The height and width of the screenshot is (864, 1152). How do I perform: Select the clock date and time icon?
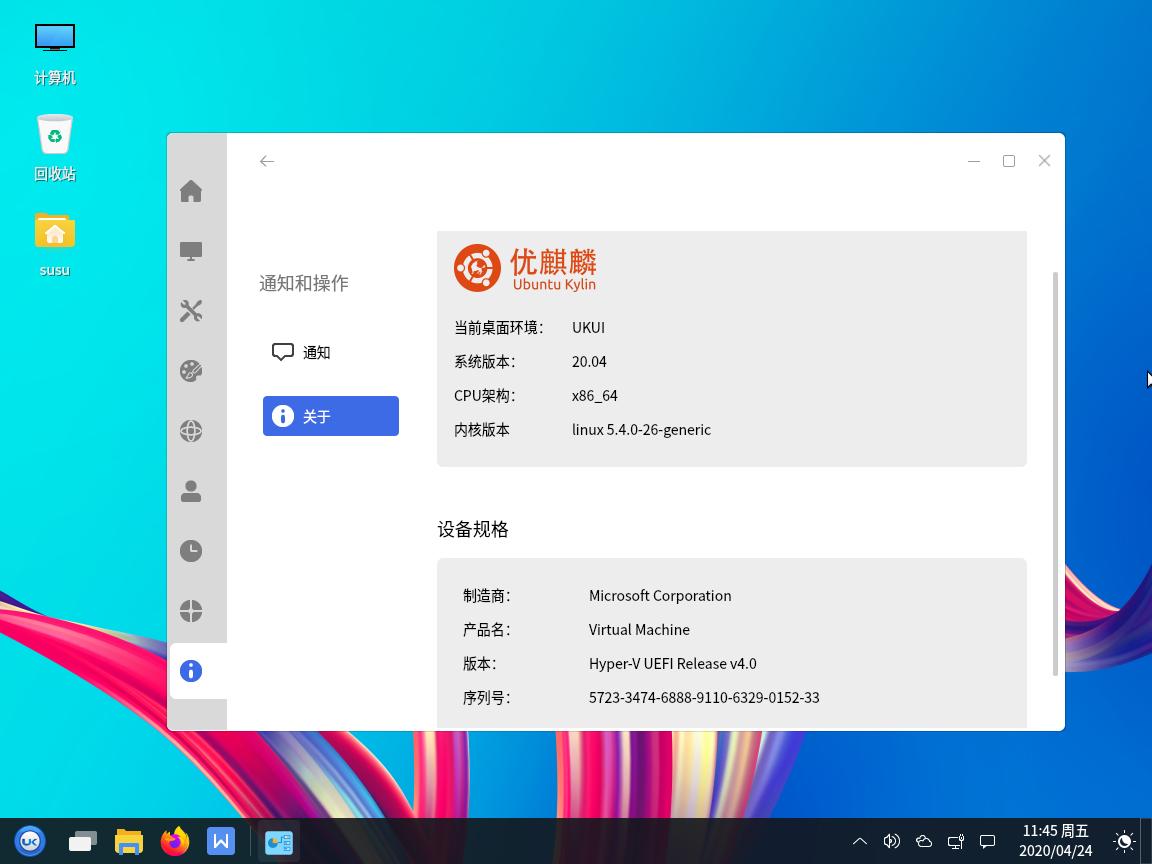coord(191,551)
